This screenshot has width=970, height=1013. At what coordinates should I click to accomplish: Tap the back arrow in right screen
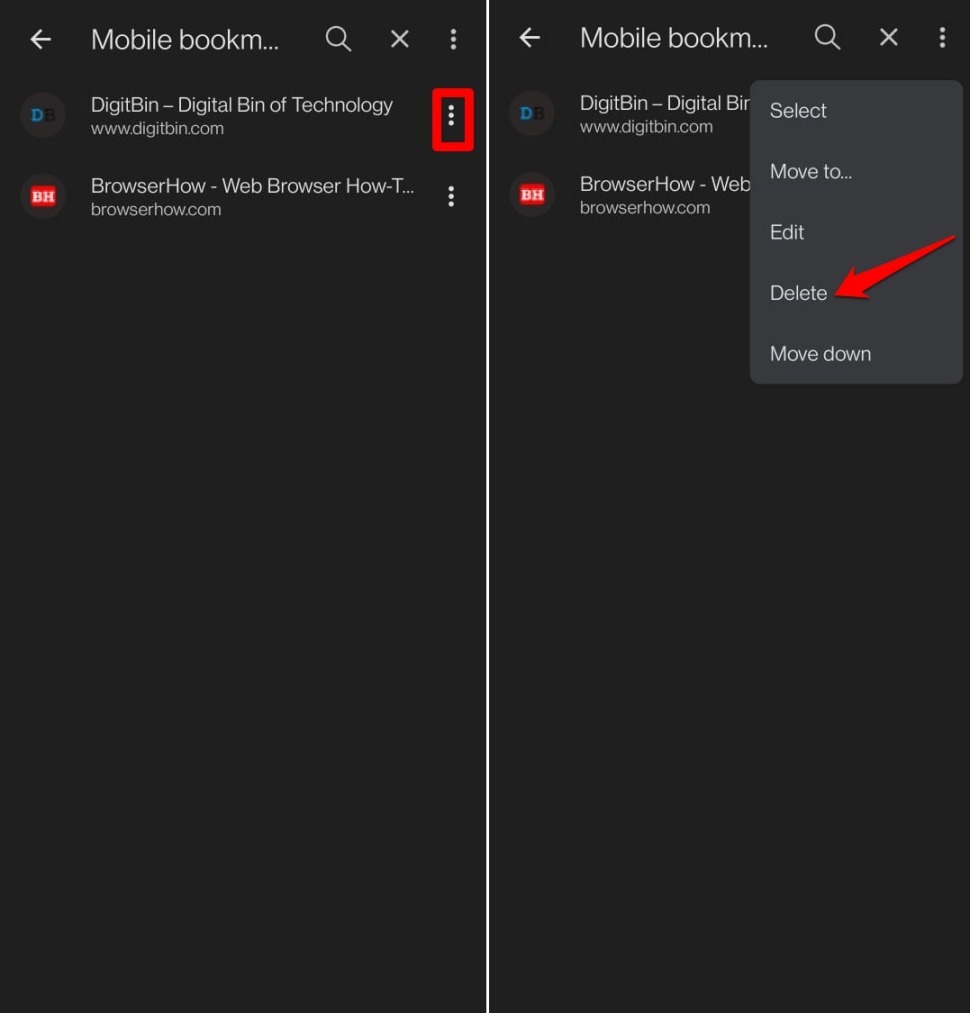(529, 37)
